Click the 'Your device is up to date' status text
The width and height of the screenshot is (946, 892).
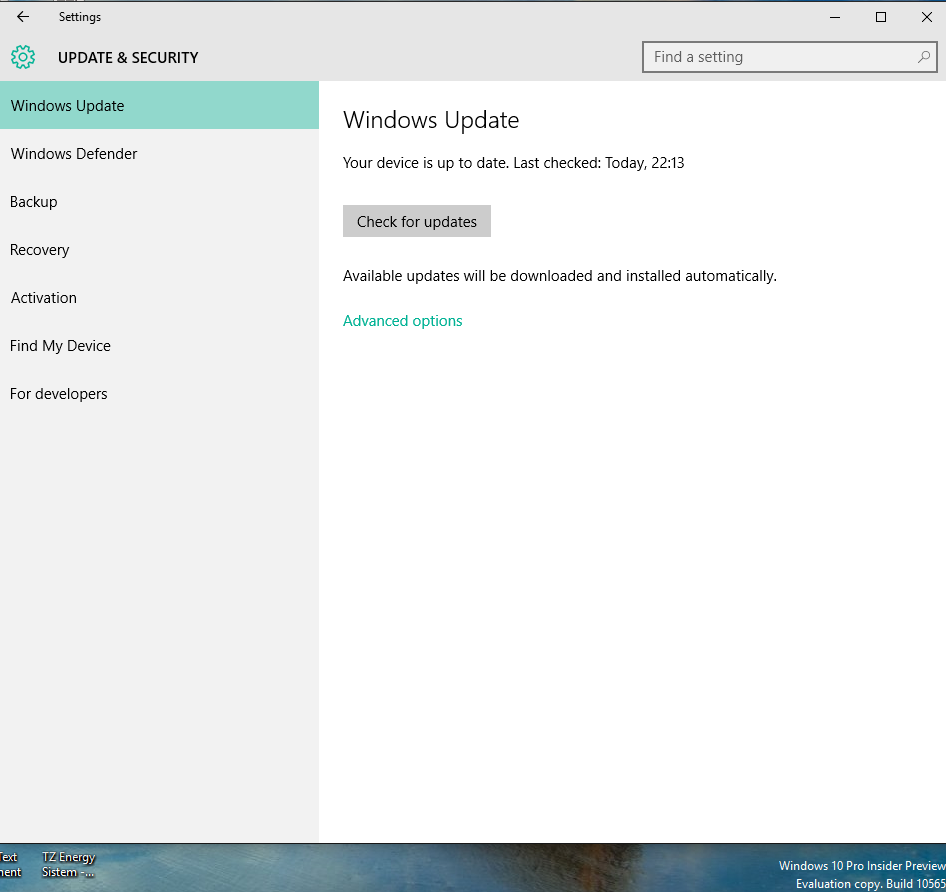click(x=513, y=163)
